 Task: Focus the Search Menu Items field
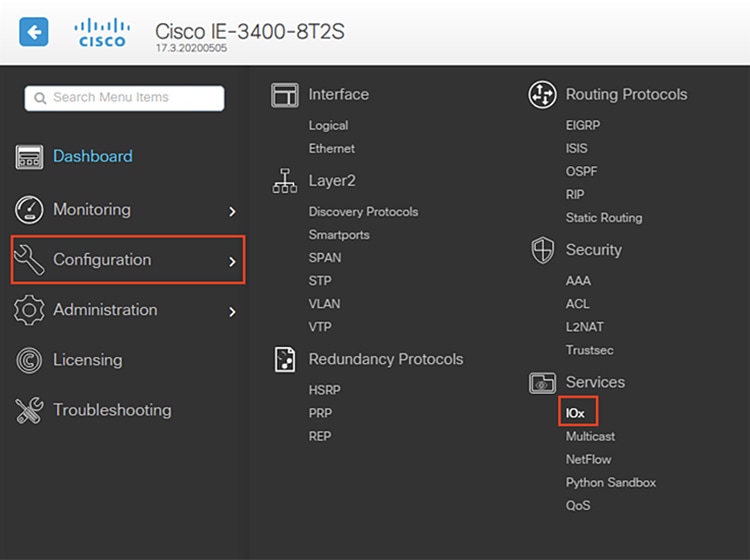pos(124,98)
